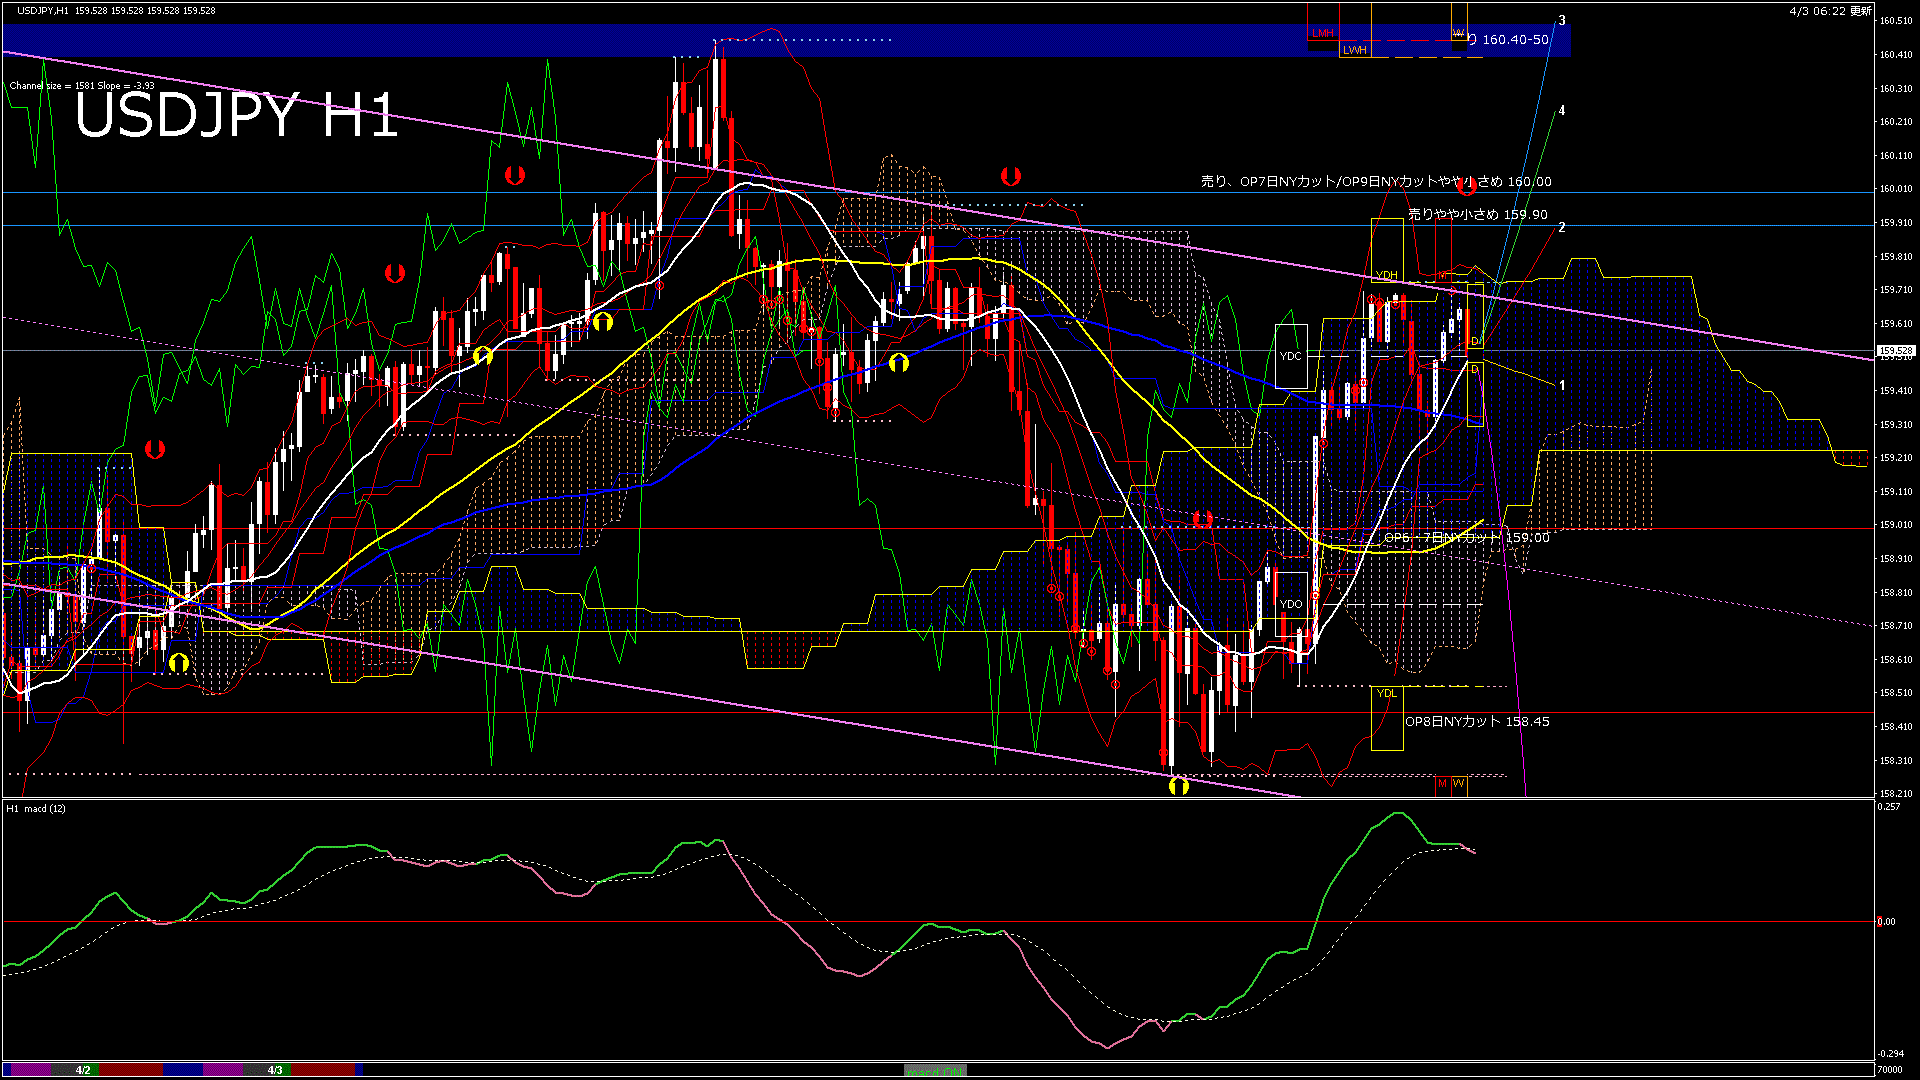Click the OP8日NYカット 158.45 label
The image size is (1920, 1080).
pos(1477,722)
